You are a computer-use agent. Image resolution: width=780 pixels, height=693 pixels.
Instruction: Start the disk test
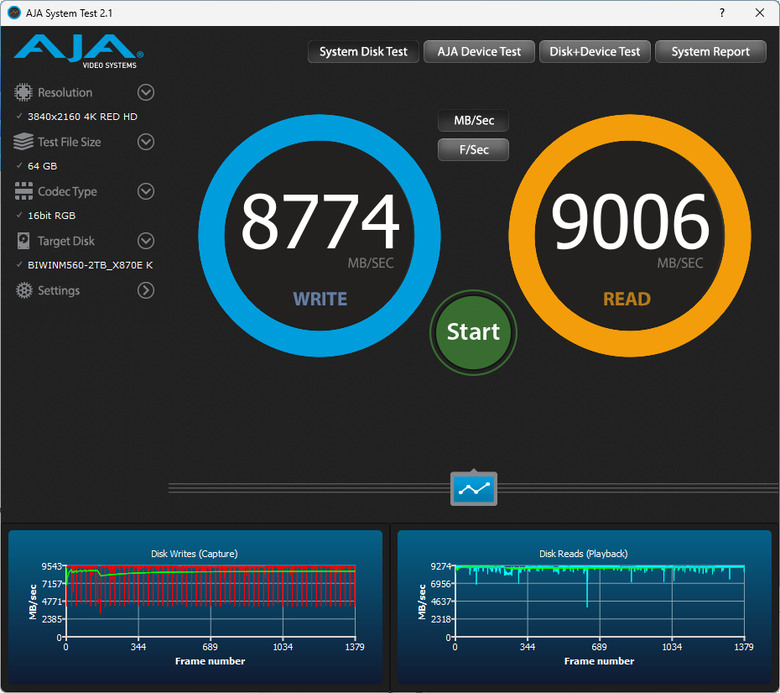click(473, 332)
